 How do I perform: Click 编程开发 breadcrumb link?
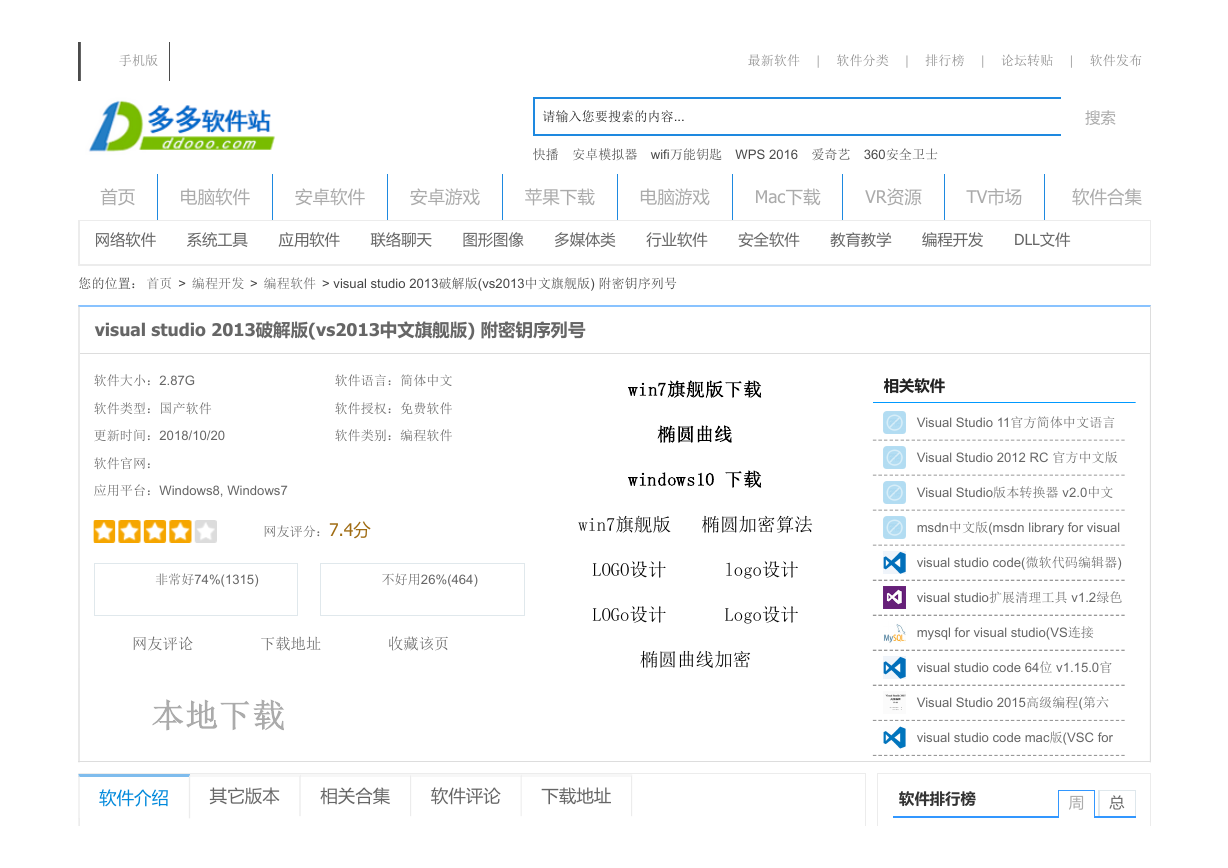coord(218,284)
